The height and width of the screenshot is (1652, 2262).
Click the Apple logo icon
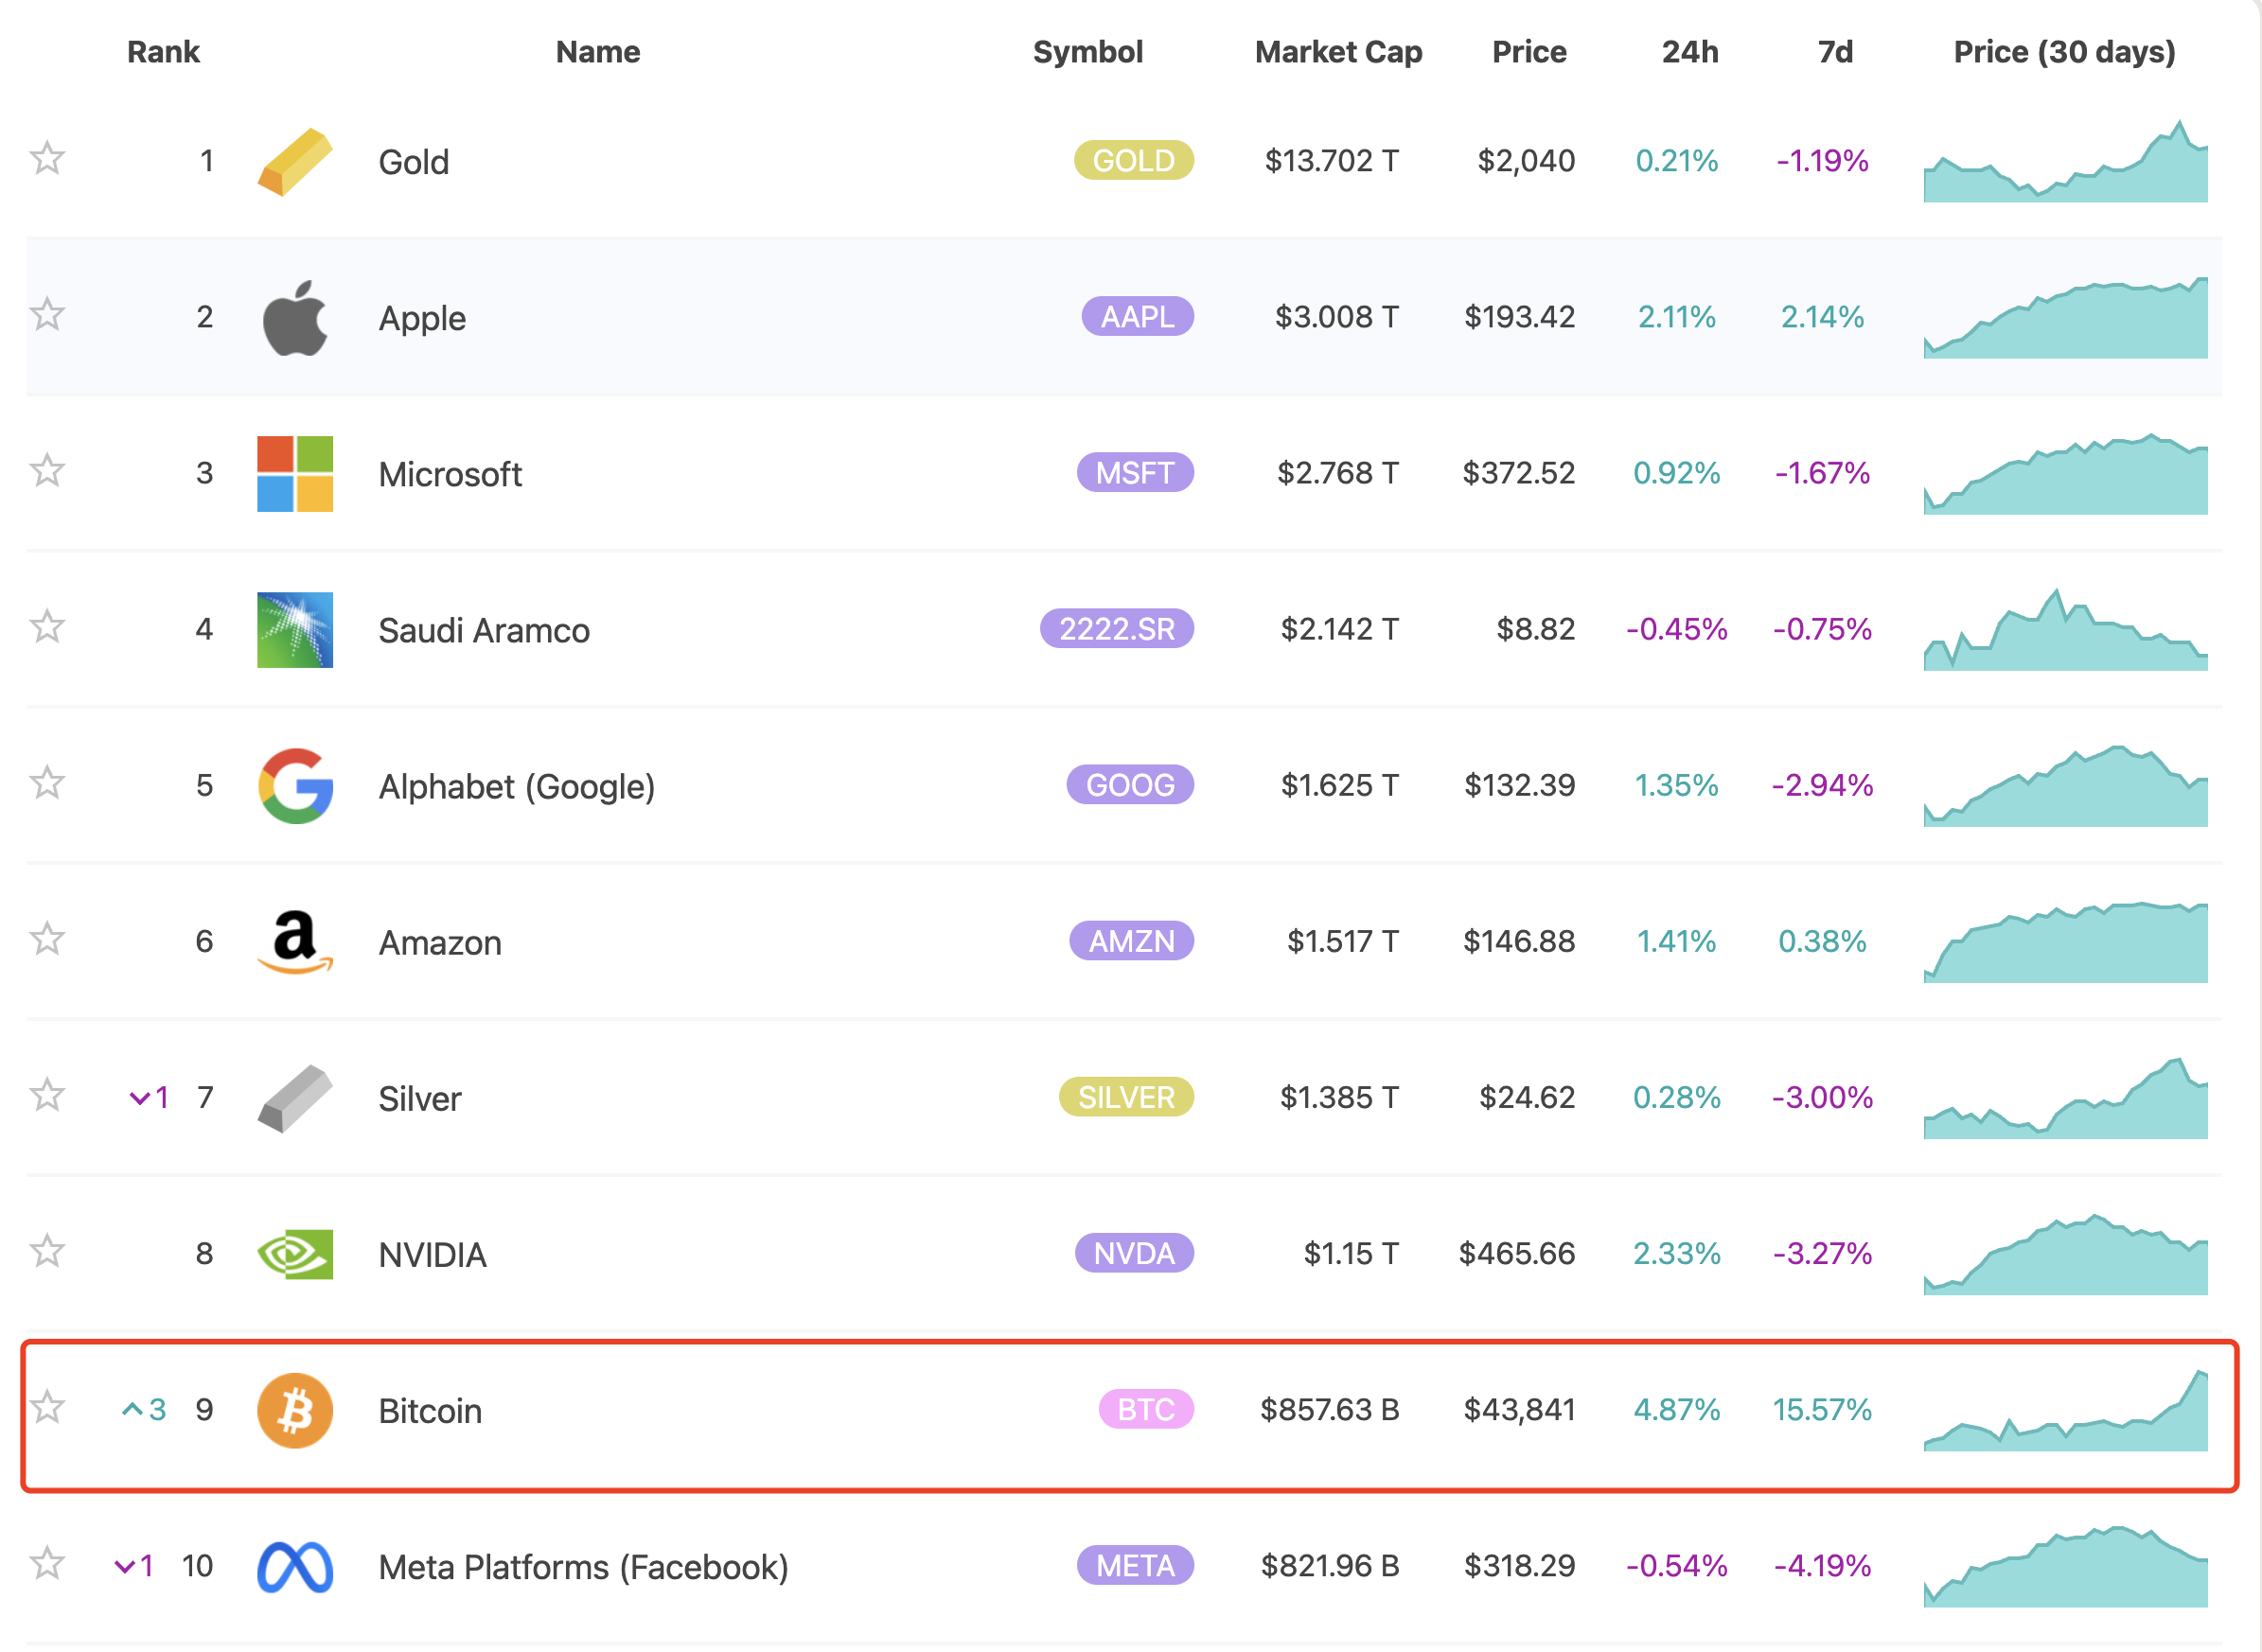coord(294,318)
